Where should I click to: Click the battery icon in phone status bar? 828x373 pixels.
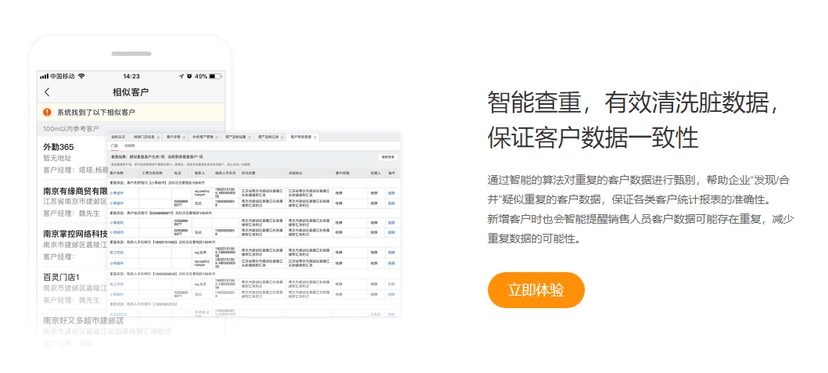coord(214,76)
